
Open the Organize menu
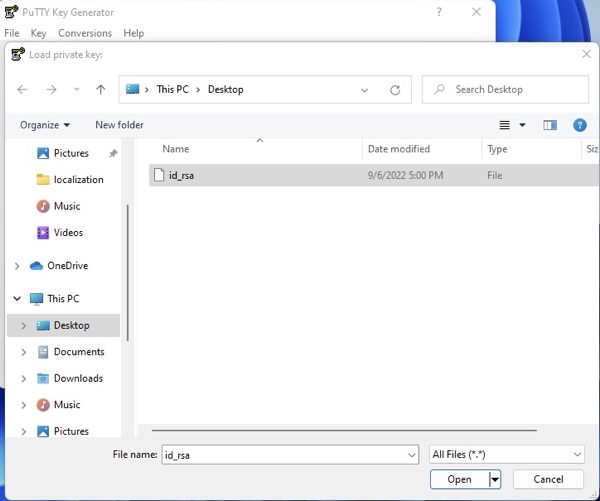(45, 125)
